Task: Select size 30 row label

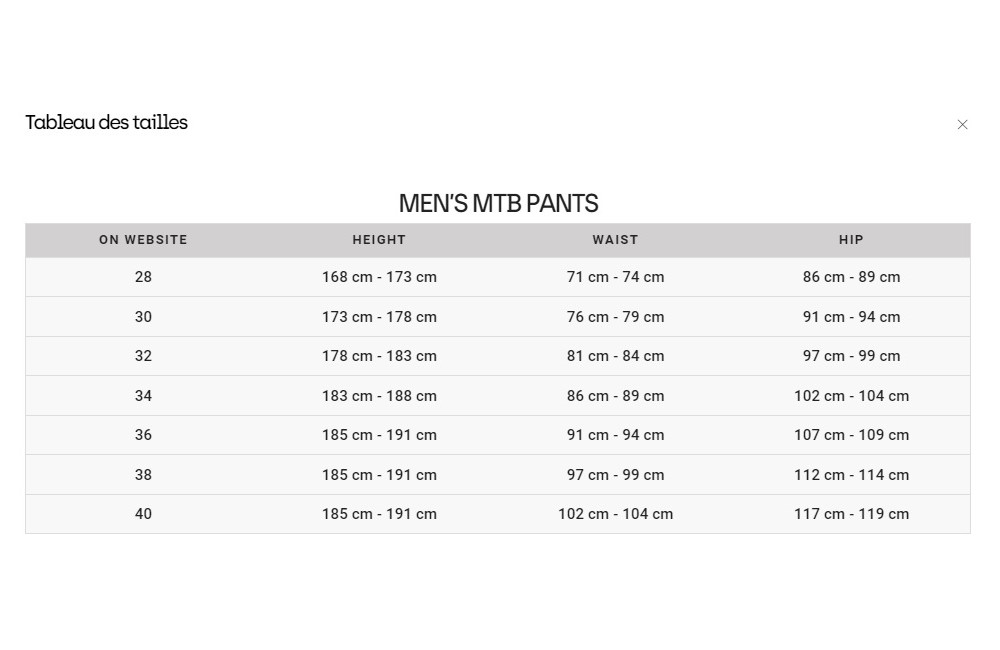Action: (x=143, y=316)
